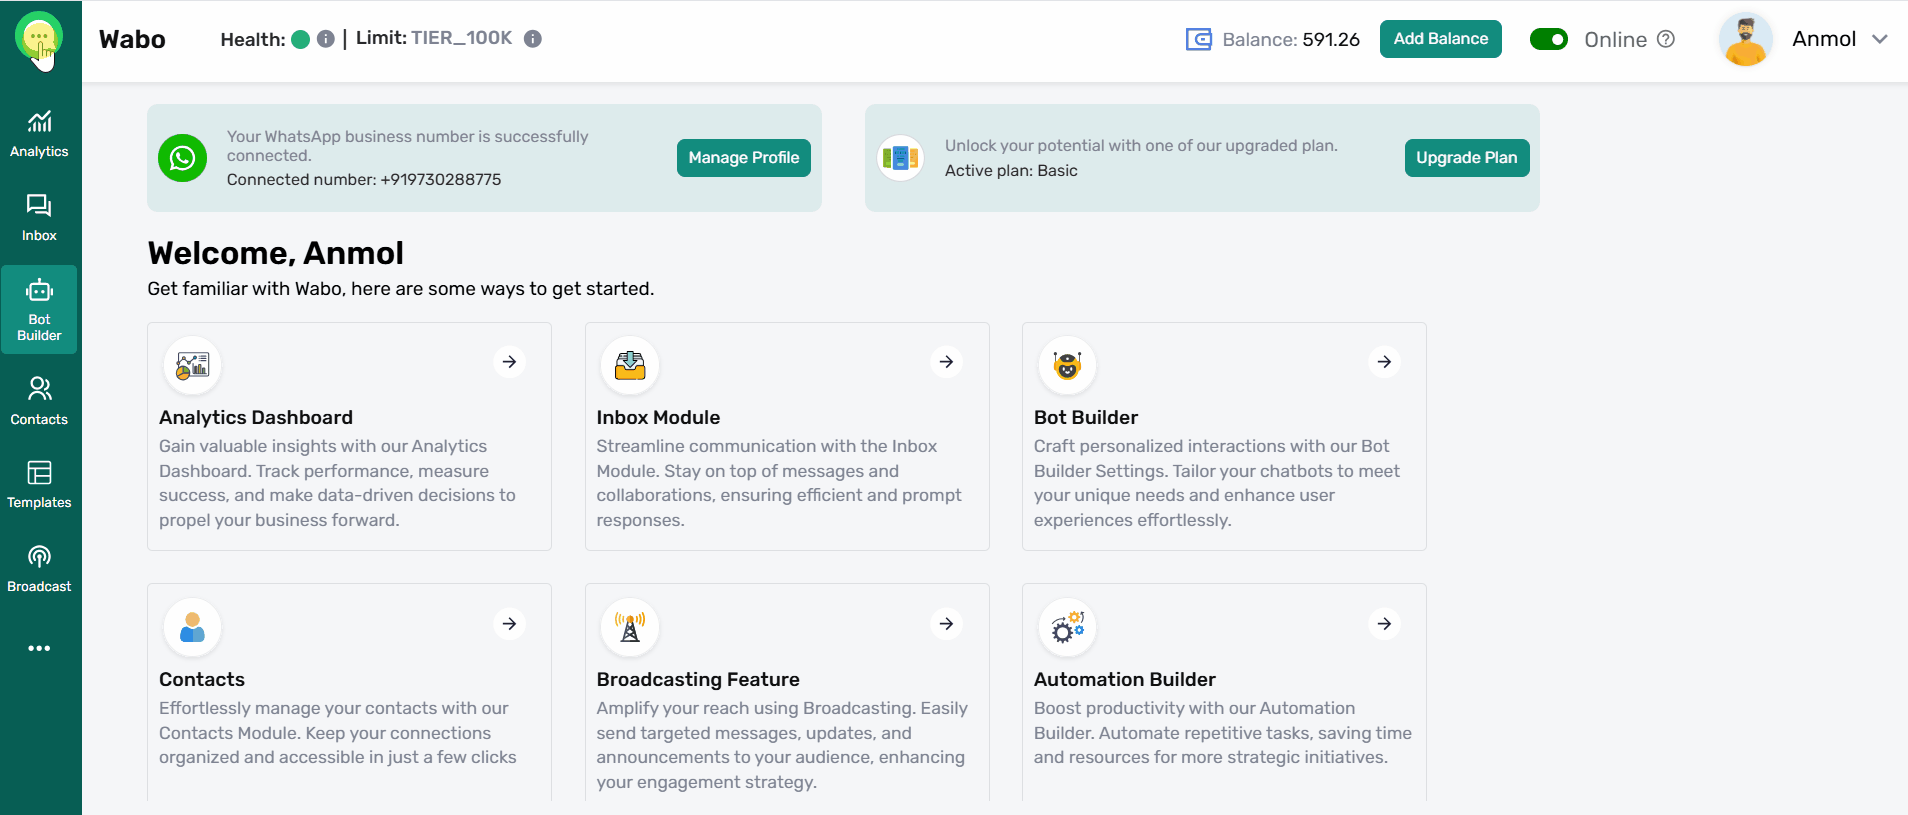
Task: Open Templates in the sidebar
Action: 39,485
